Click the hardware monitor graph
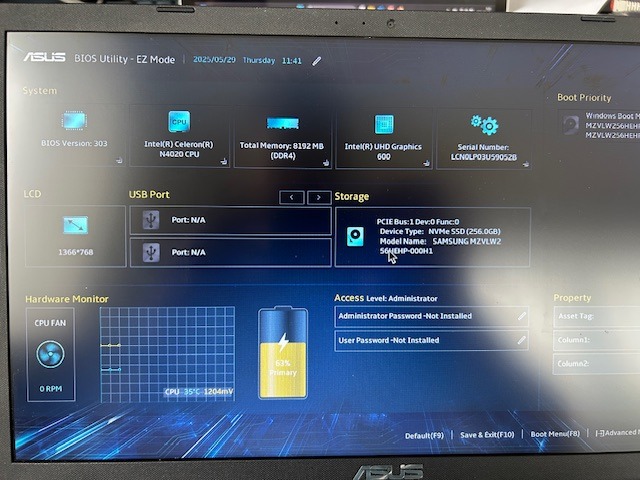The height and width of the screenshot is (480, 640). click(167, 354)
